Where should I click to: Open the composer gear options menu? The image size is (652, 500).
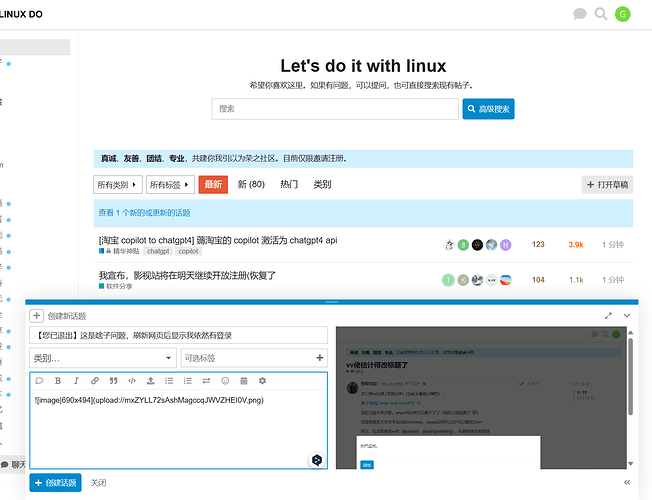point(262,381)
